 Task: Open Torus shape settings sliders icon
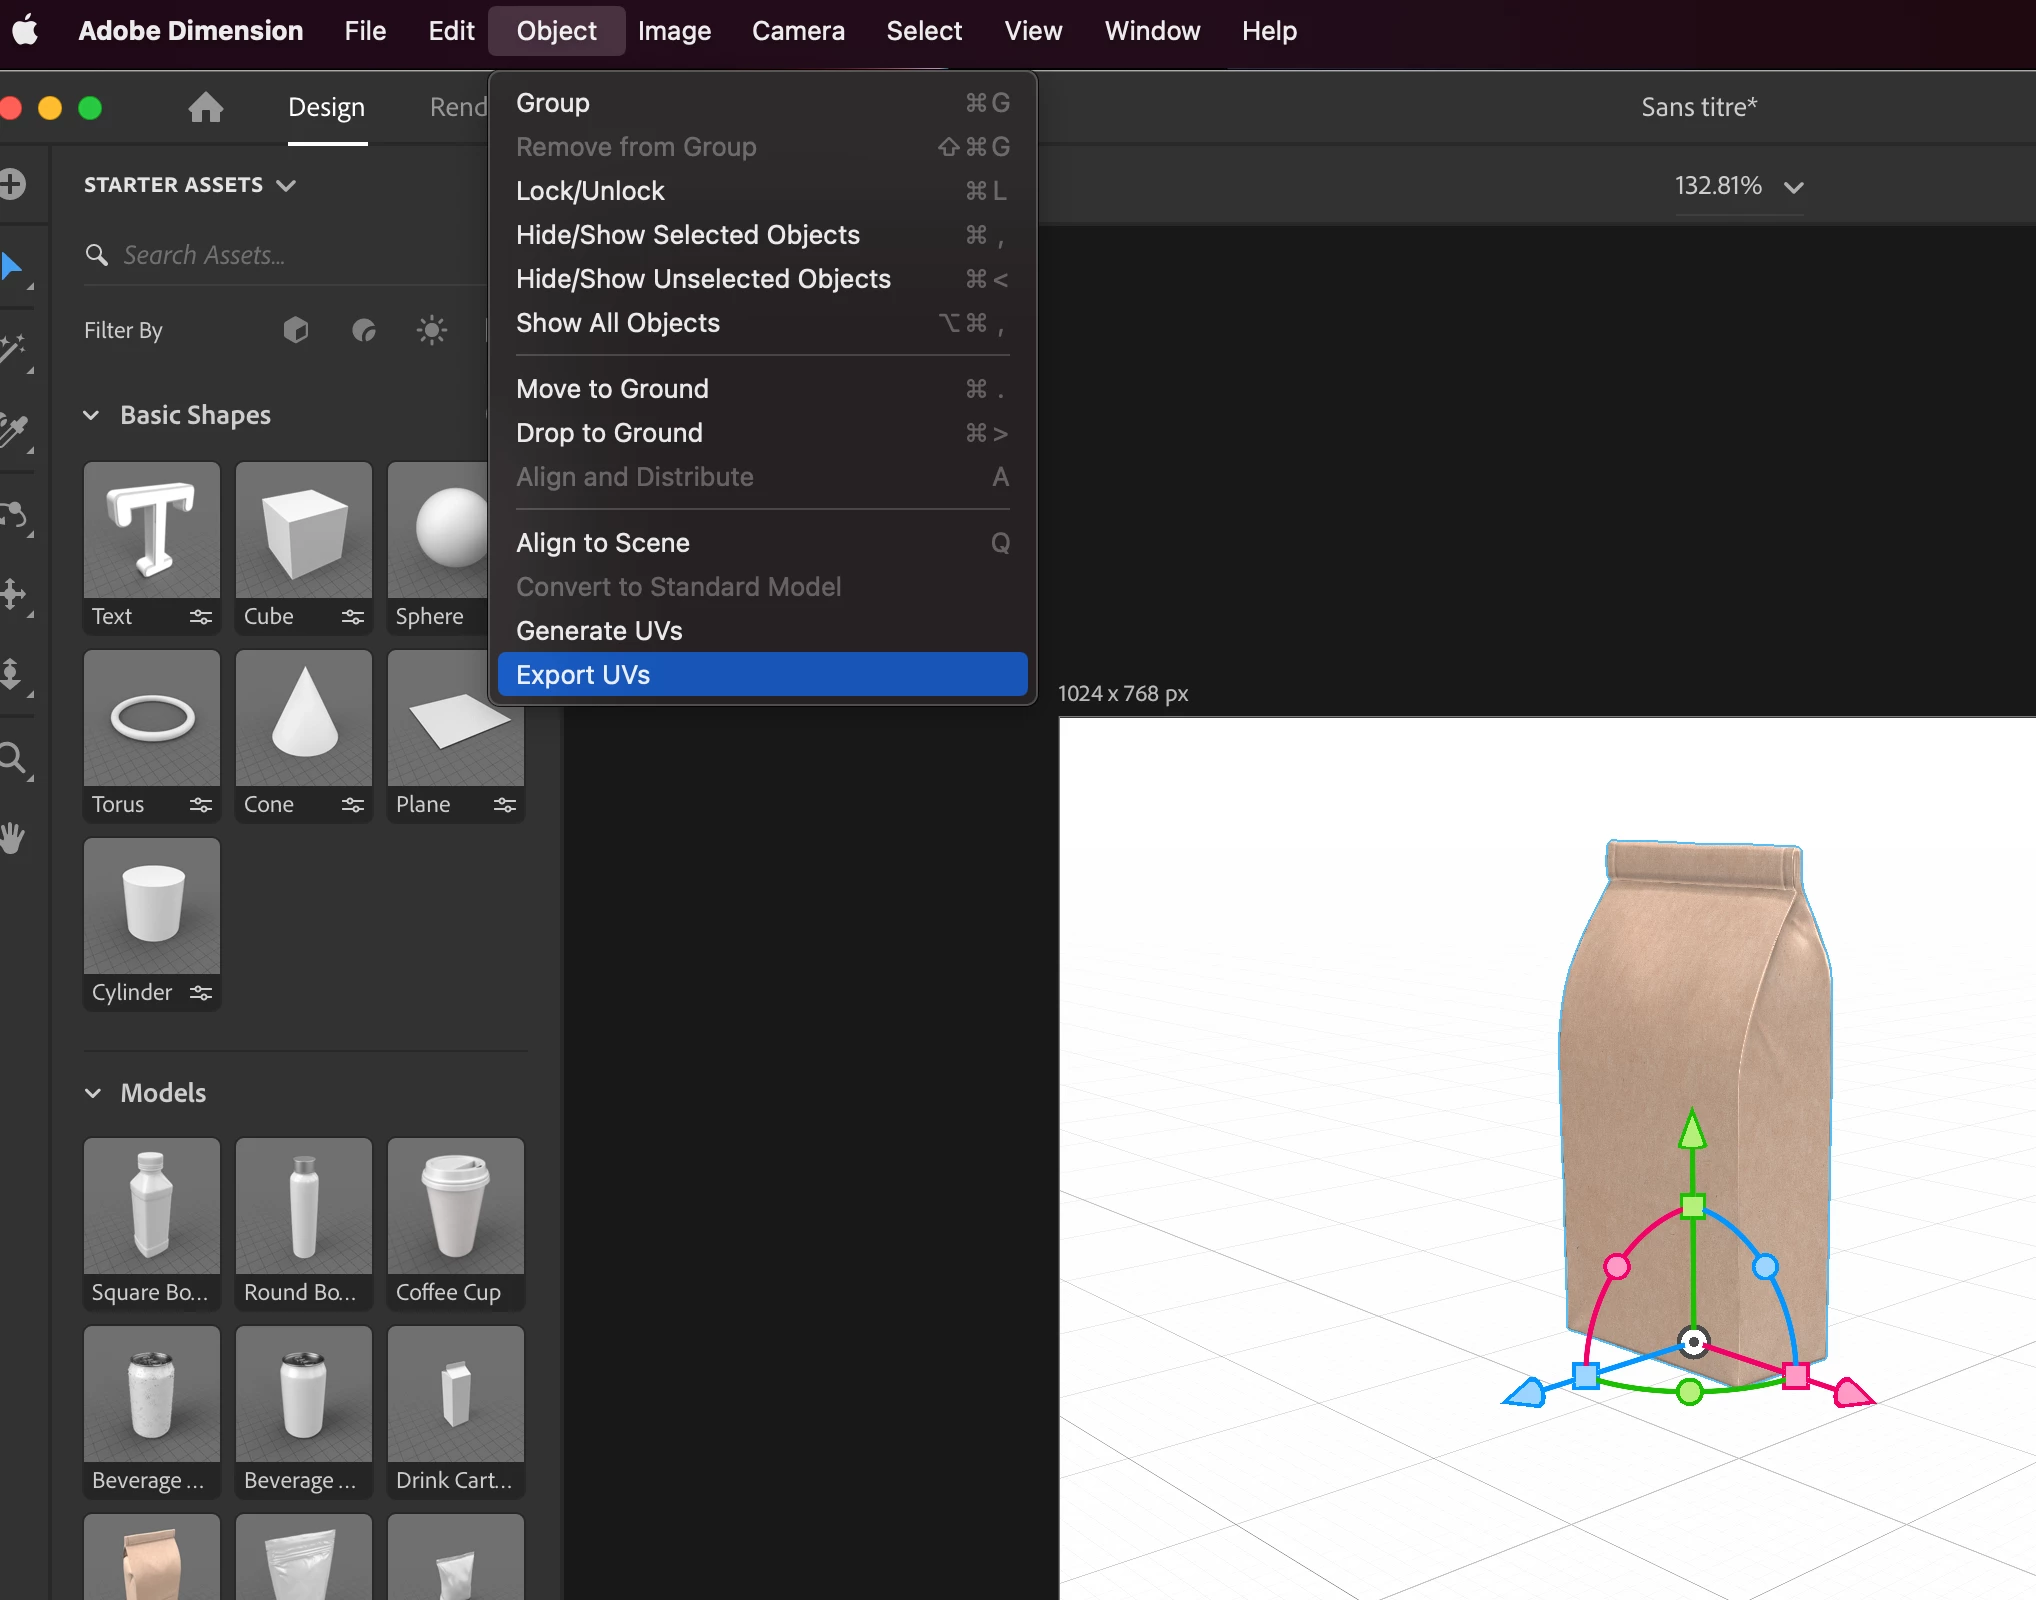(x=201, y=805)
